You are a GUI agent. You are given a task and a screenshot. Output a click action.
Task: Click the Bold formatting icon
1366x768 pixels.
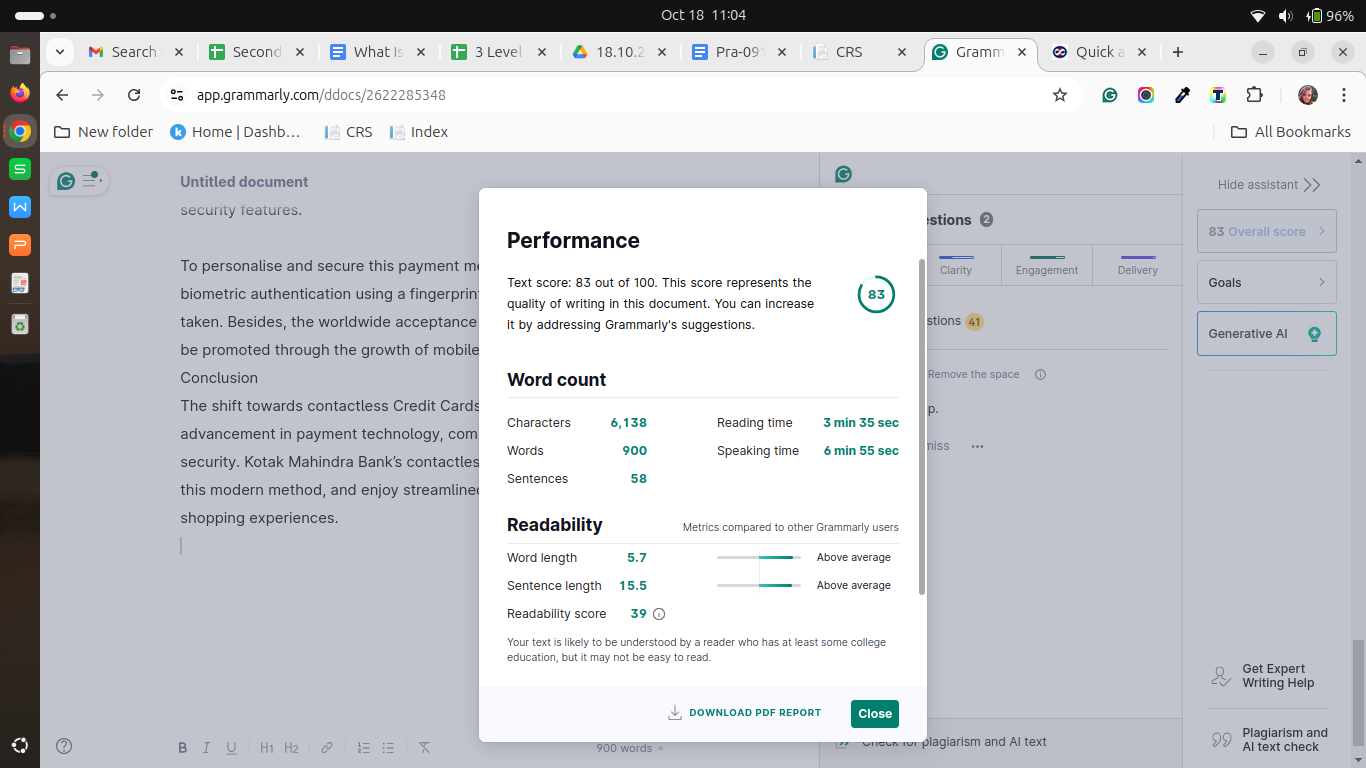tap(182, 748)
